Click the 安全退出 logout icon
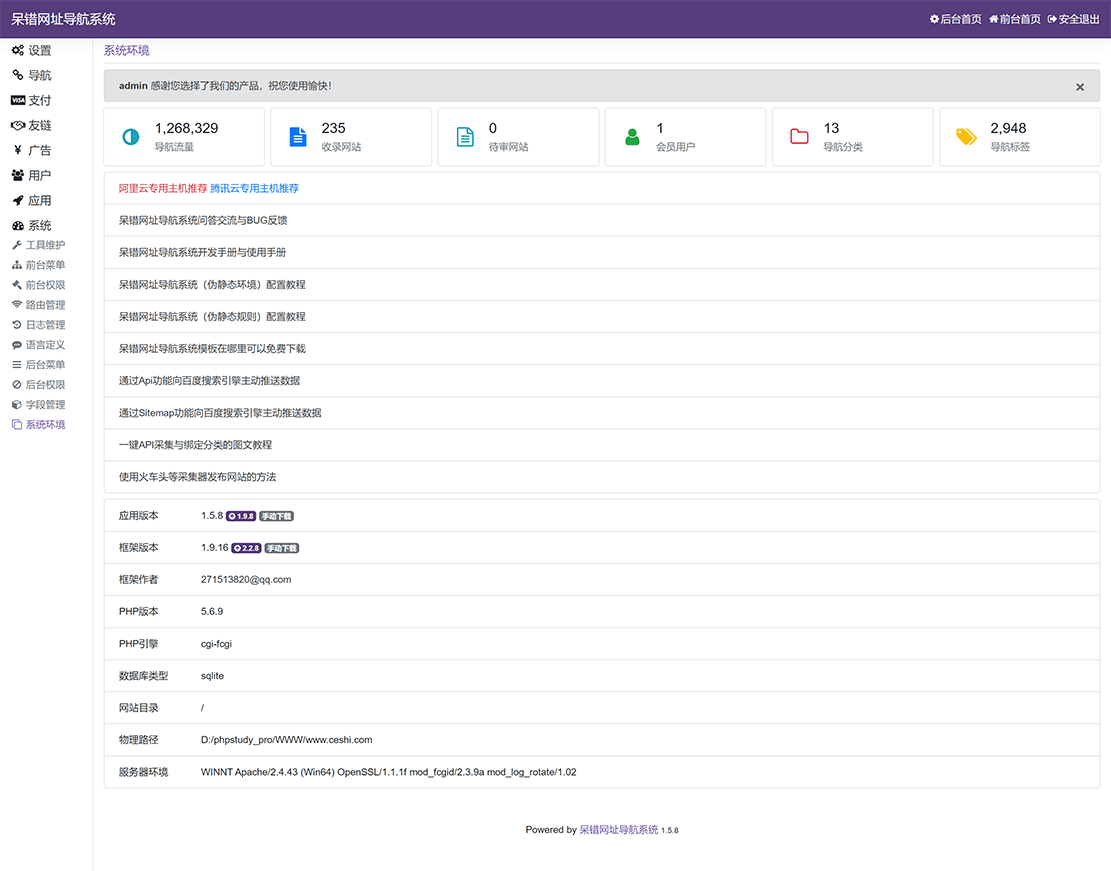 tap(1052, 19)
